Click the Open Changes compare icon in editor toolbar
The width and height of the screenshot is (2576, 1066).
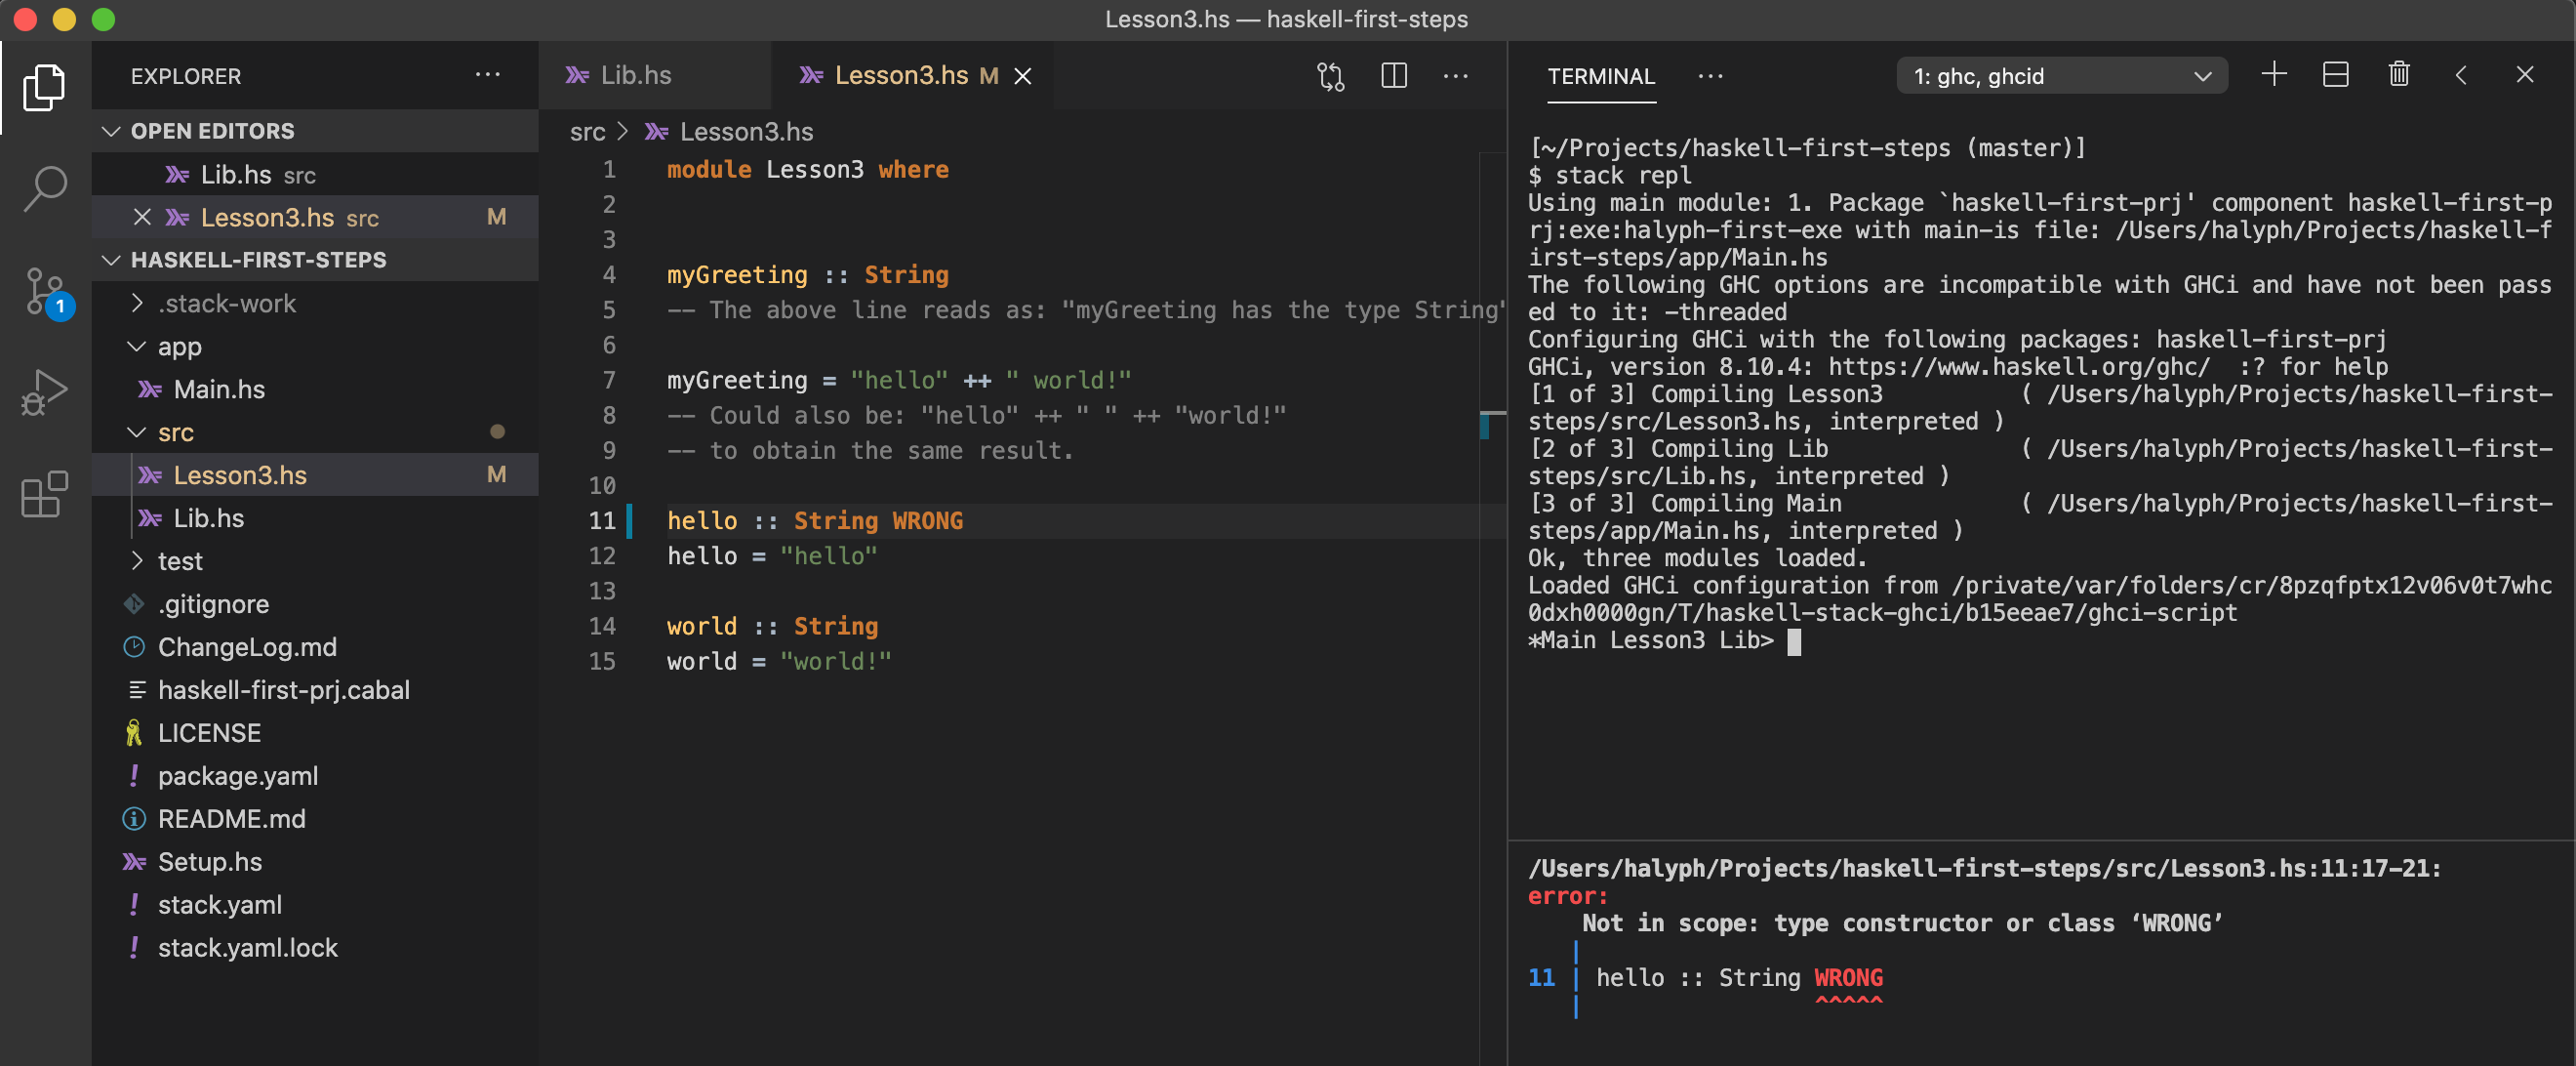pos(1330,76)
